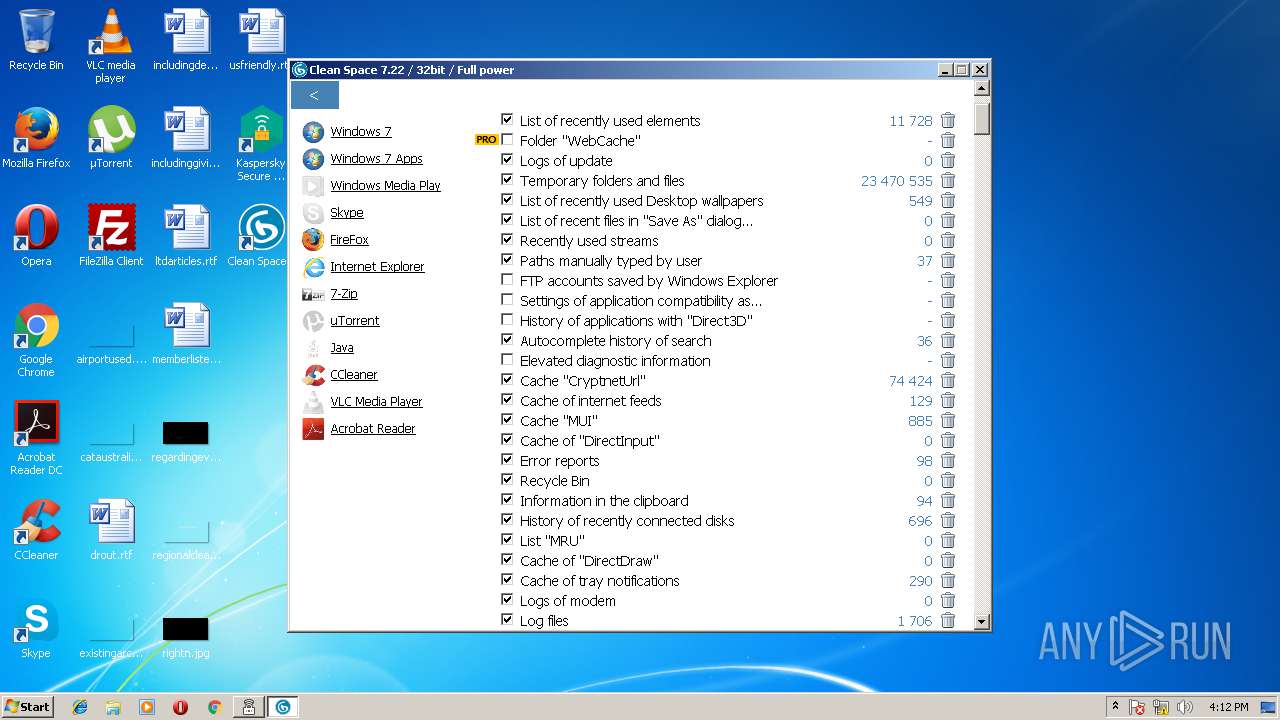Uncheck Autocomplete history of search

pos(507,340)
